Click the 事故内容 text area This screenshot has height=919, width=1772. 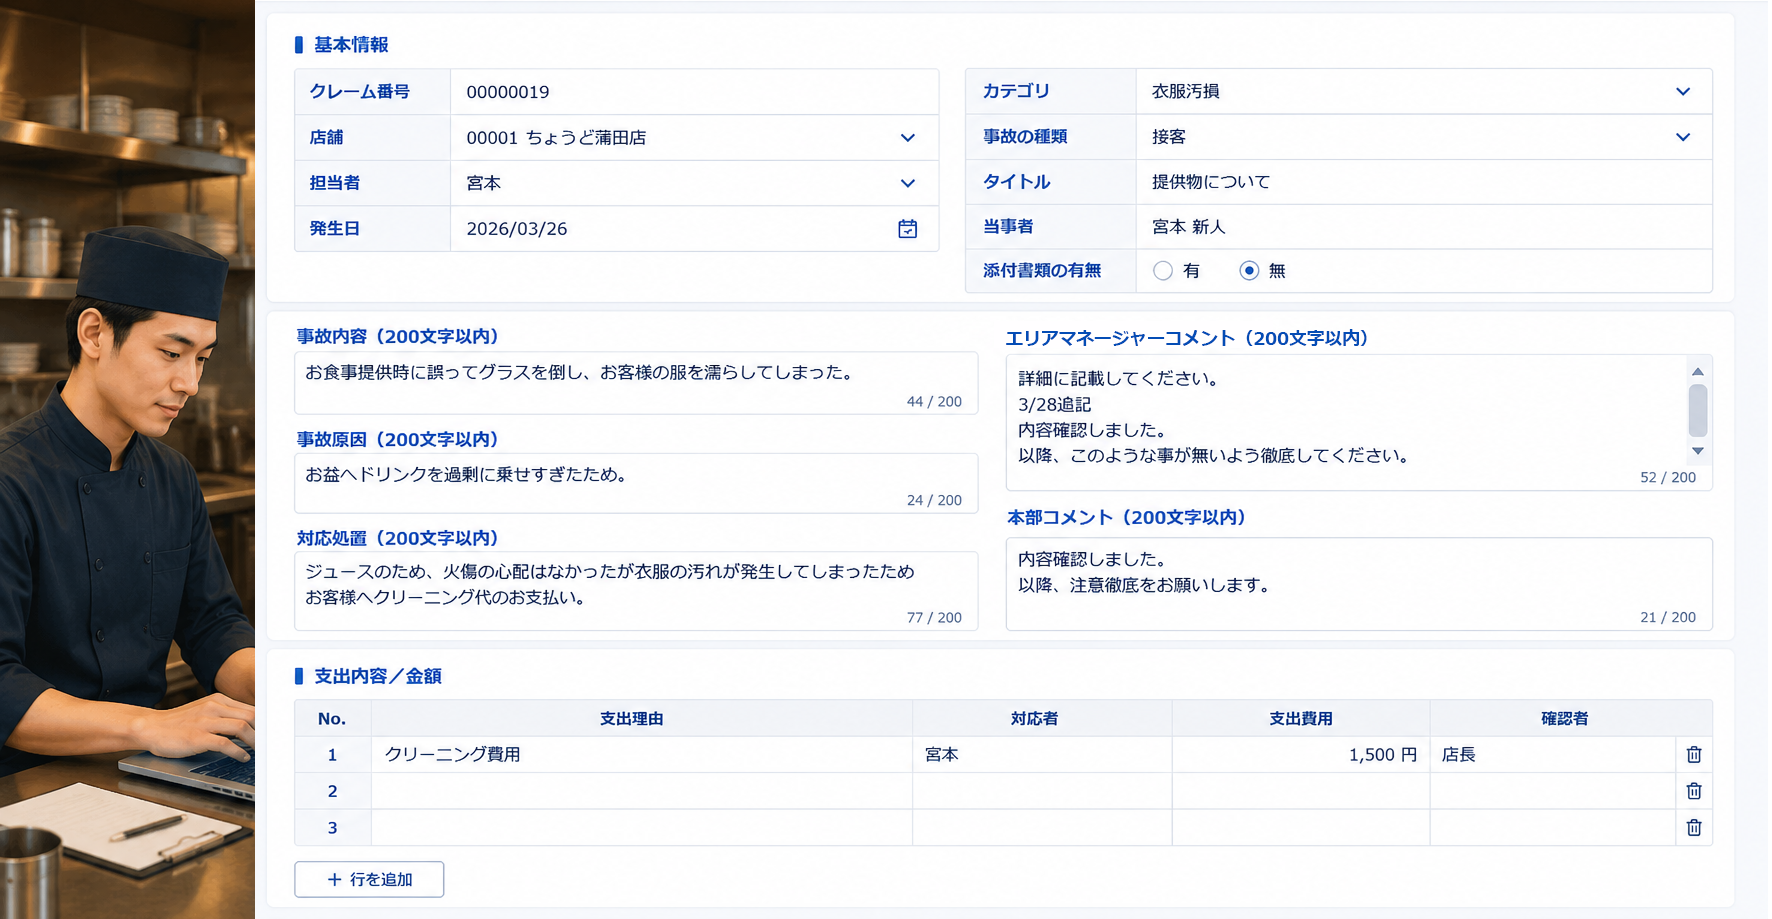(636, 383)
